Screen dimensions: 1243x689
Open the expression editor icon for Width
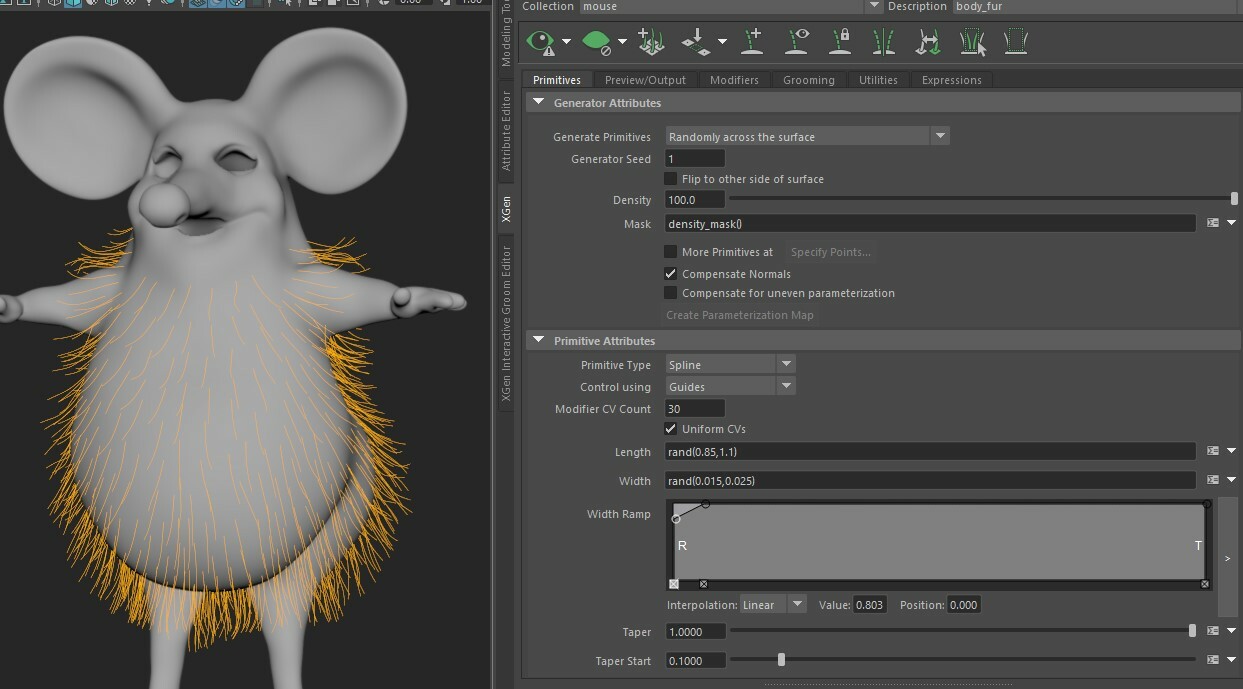tap(1213, 480)
